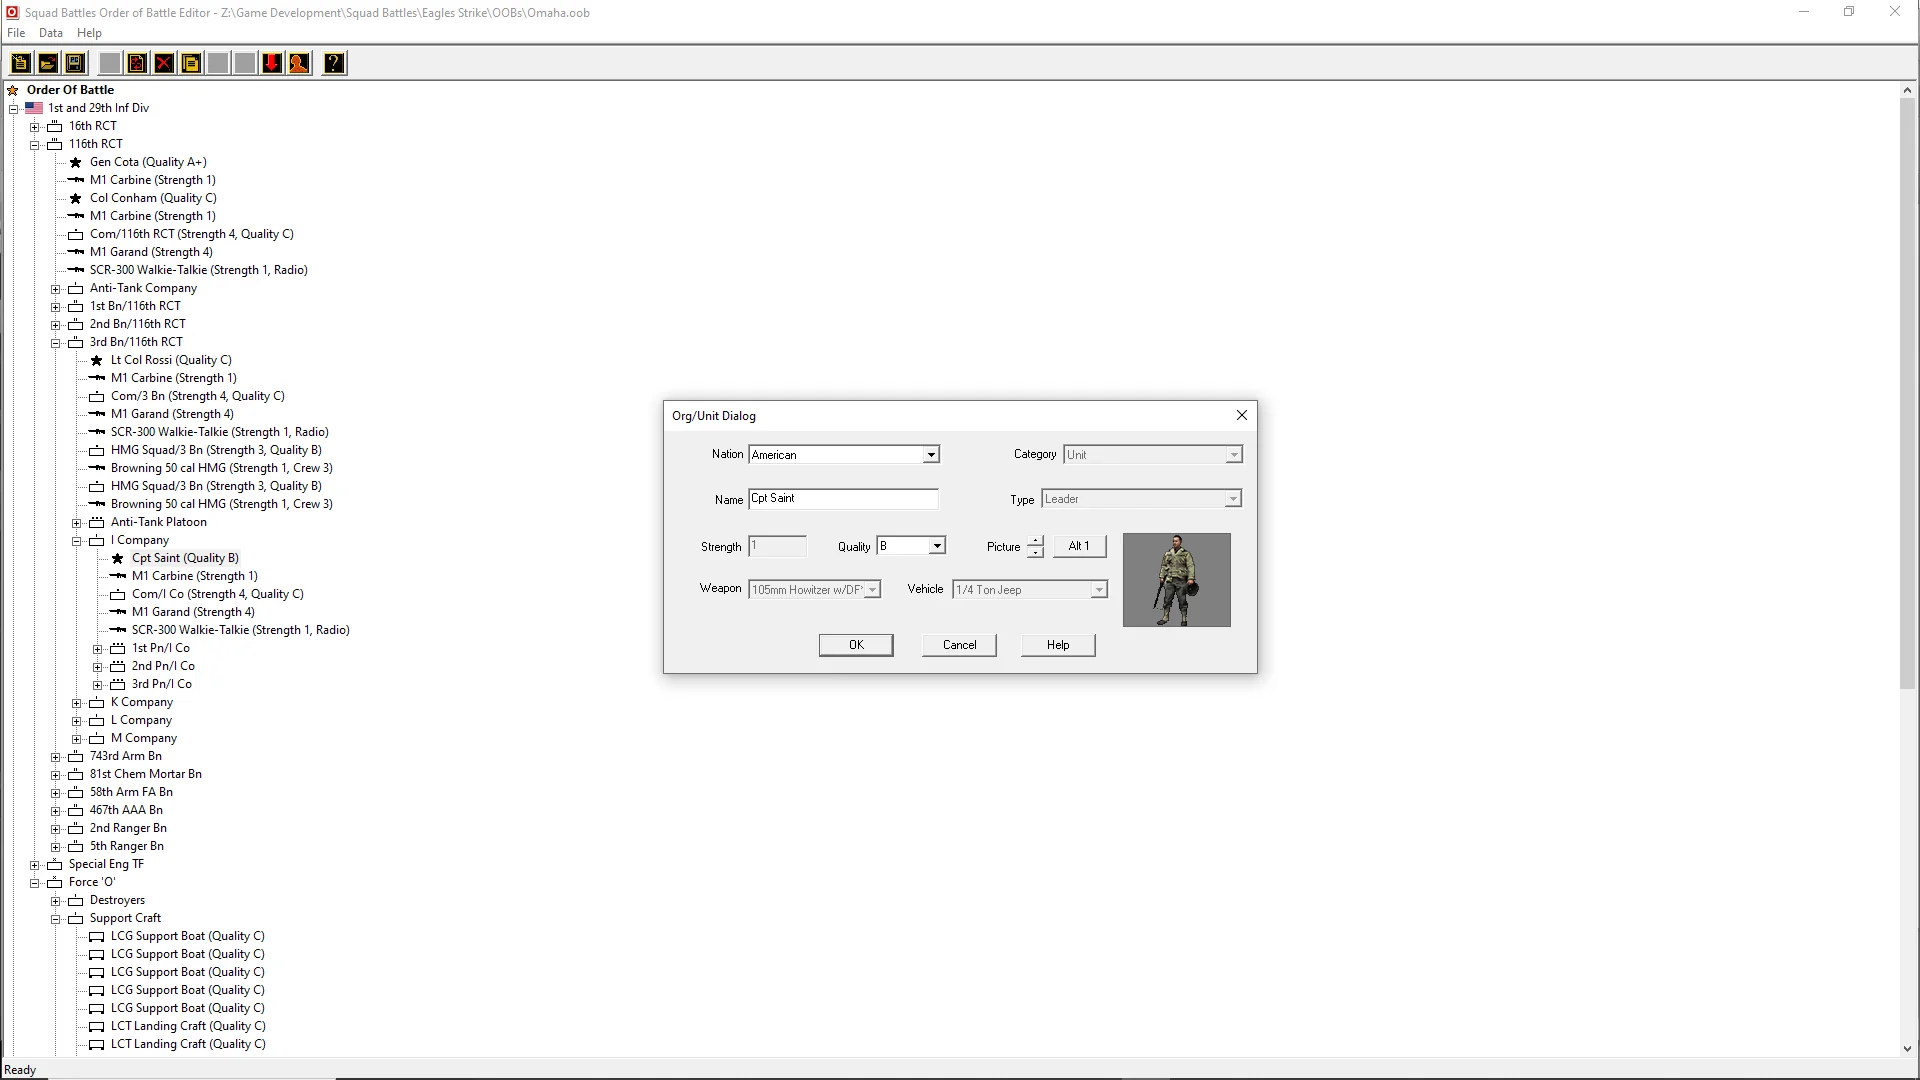Click the orange person silhouette icon
This screenshot has width=1920, height=1080.
298,63
